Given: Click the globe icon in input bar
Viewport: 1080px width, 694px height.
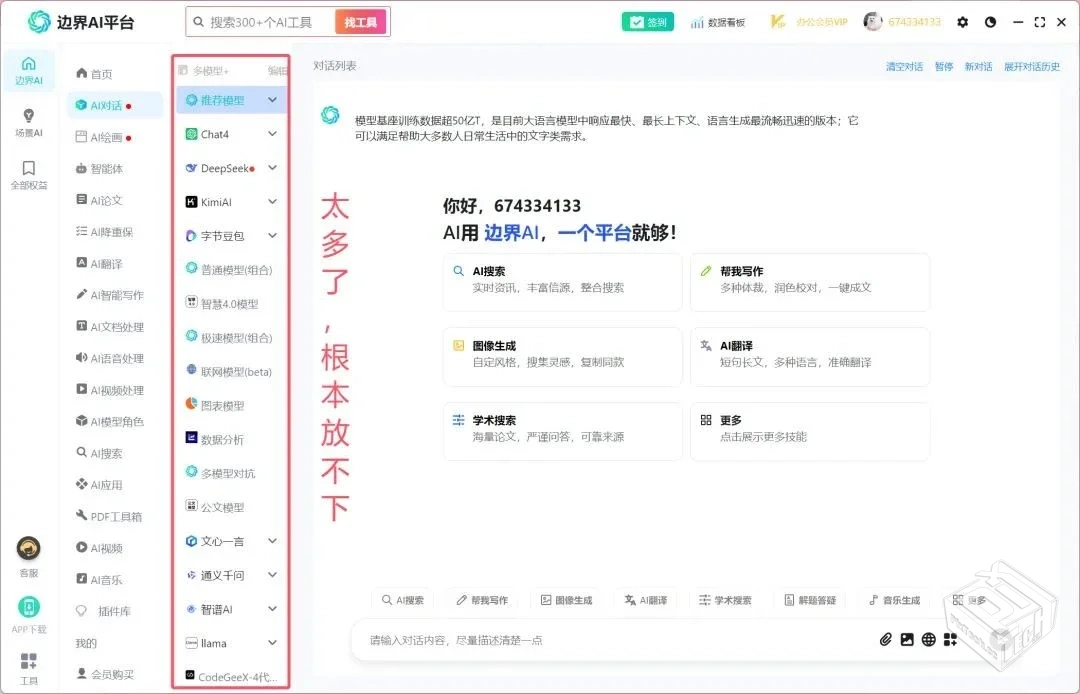Looking at the screenshot, I should coord(927,640).
